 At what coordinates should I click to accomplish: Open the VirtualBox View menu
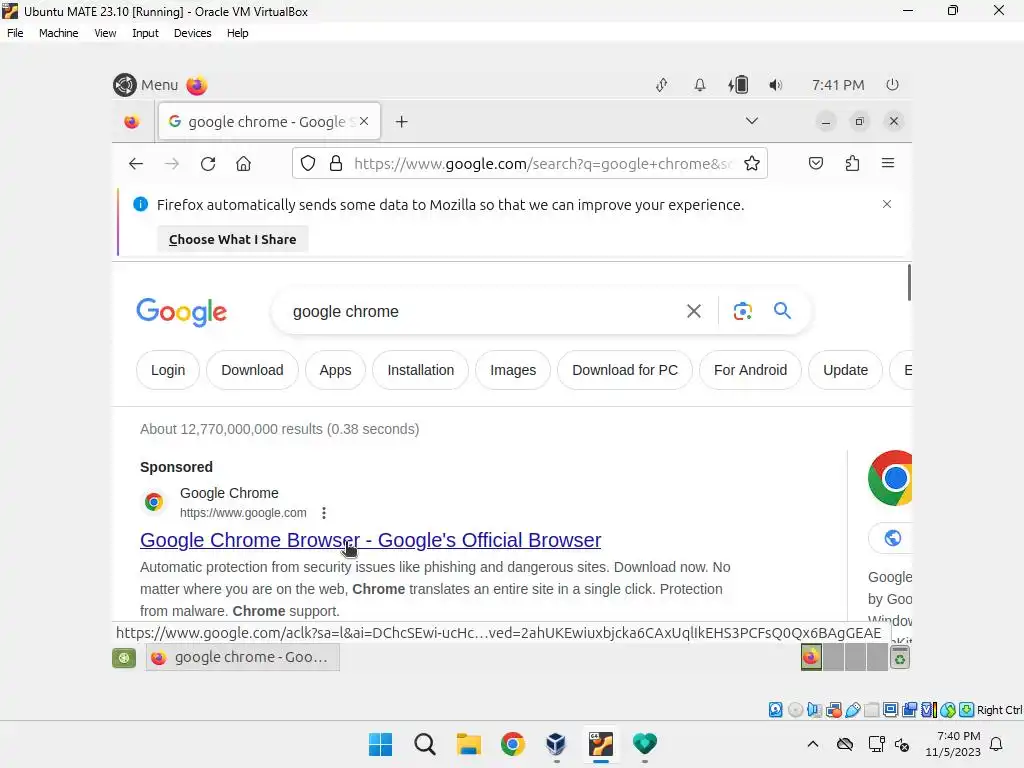(105, 33)
